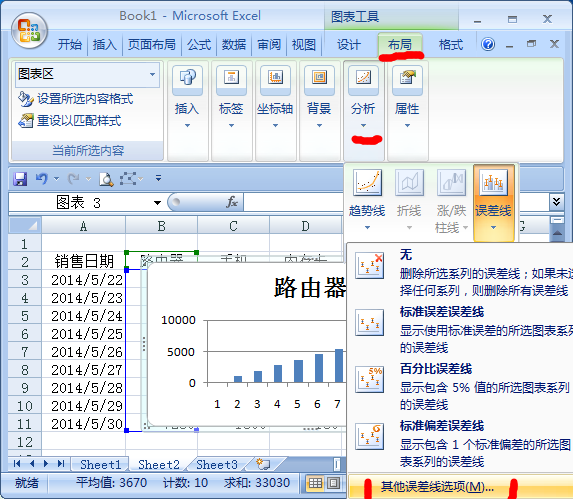Open the Formulas (公式) tab
This screenshot has height=499, width=573.
point(199,45)
